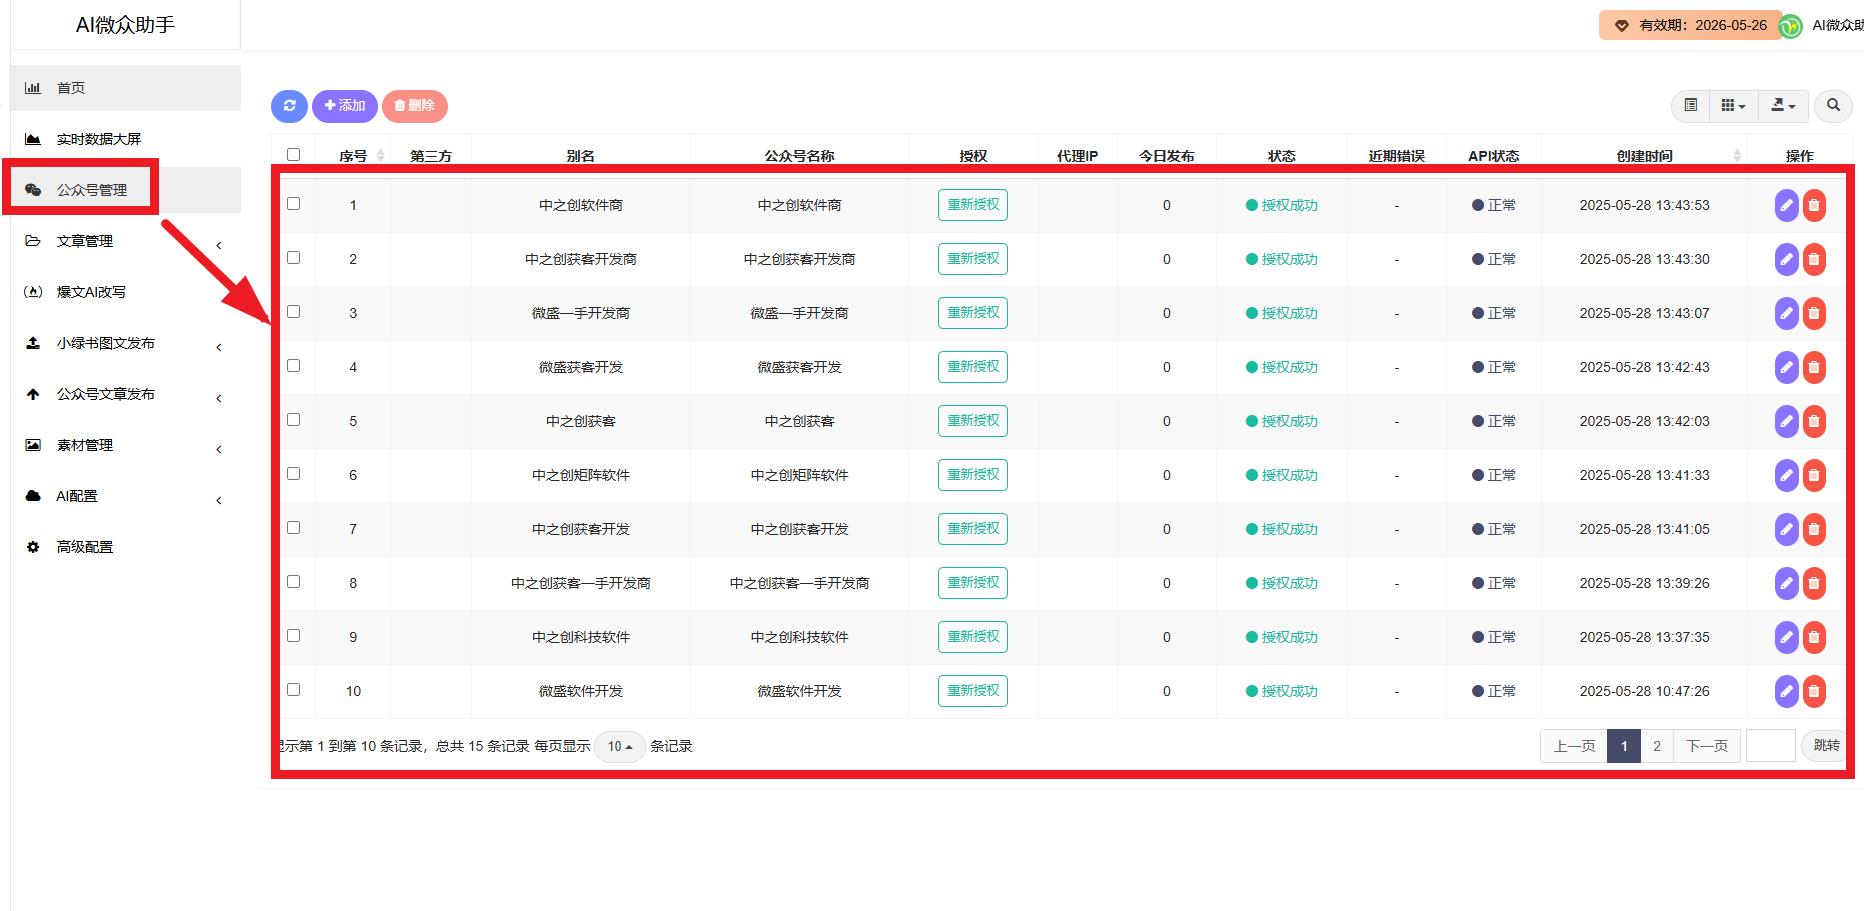Edit row 8 中之创获客一手开发商 with pencil icon
Viewport: 1864px width, 911px height.
pyautogui.click(x=1786, y=583)
